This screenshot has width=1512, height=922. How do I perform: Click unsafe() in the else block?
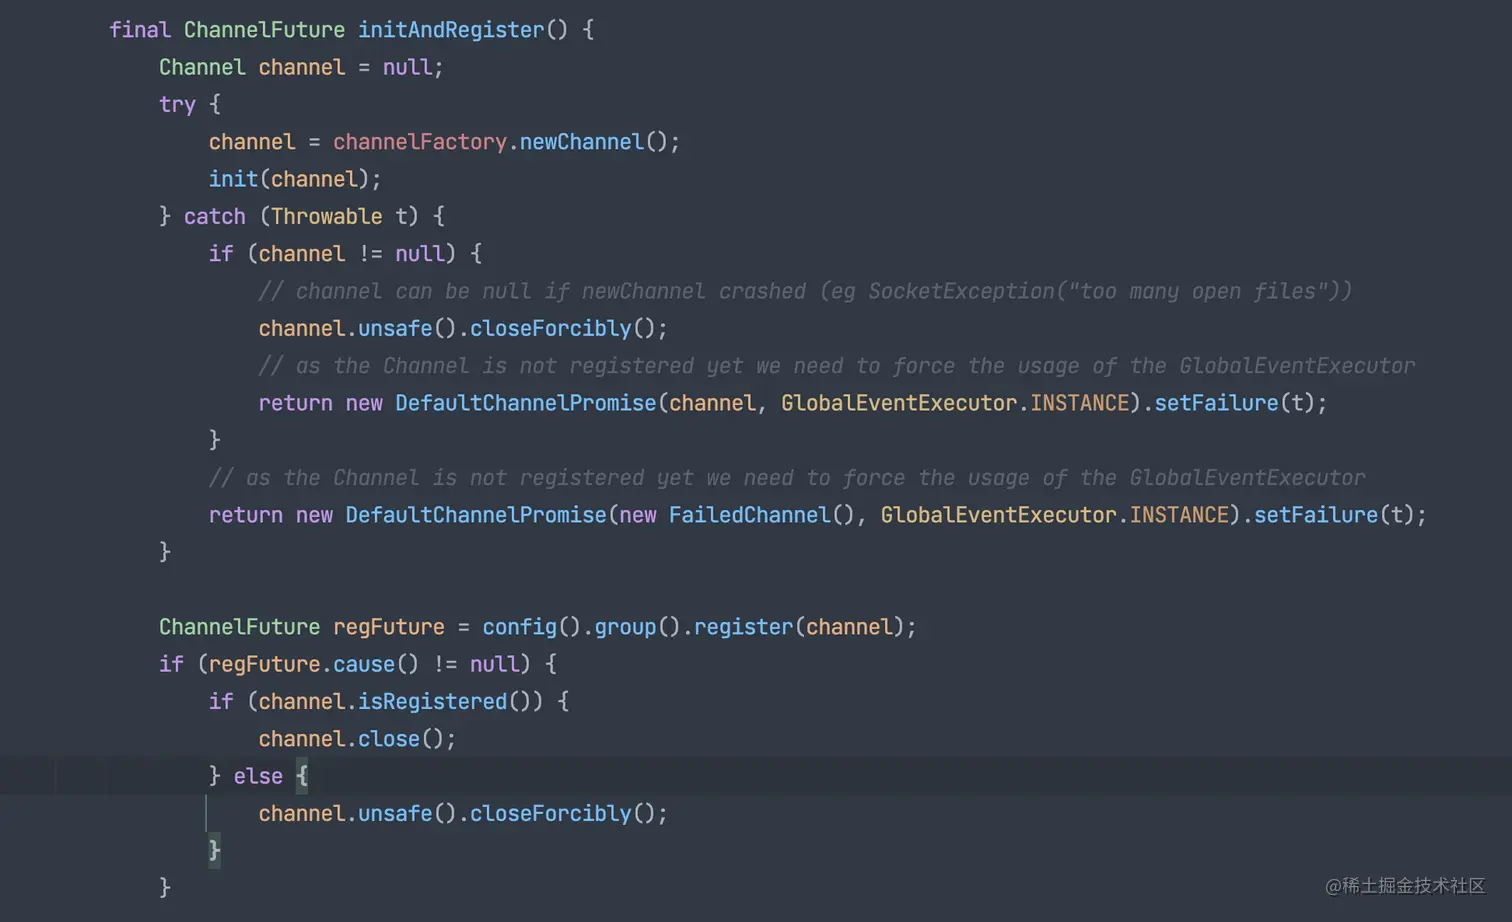tap(407, 814)
